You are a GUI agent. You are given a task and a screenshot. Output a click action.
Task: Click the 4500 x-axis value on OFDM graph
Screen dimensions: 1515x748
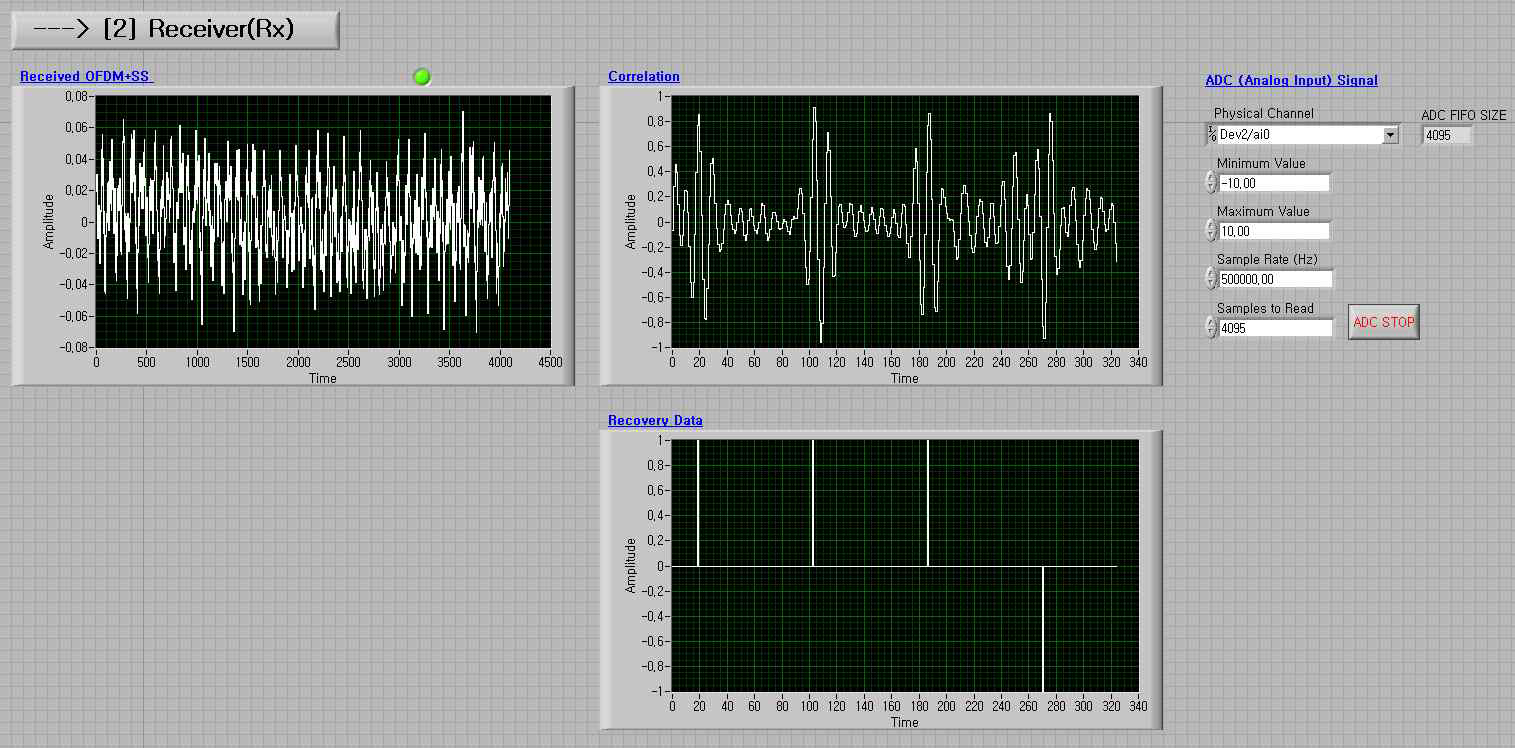tap(550, 361)
